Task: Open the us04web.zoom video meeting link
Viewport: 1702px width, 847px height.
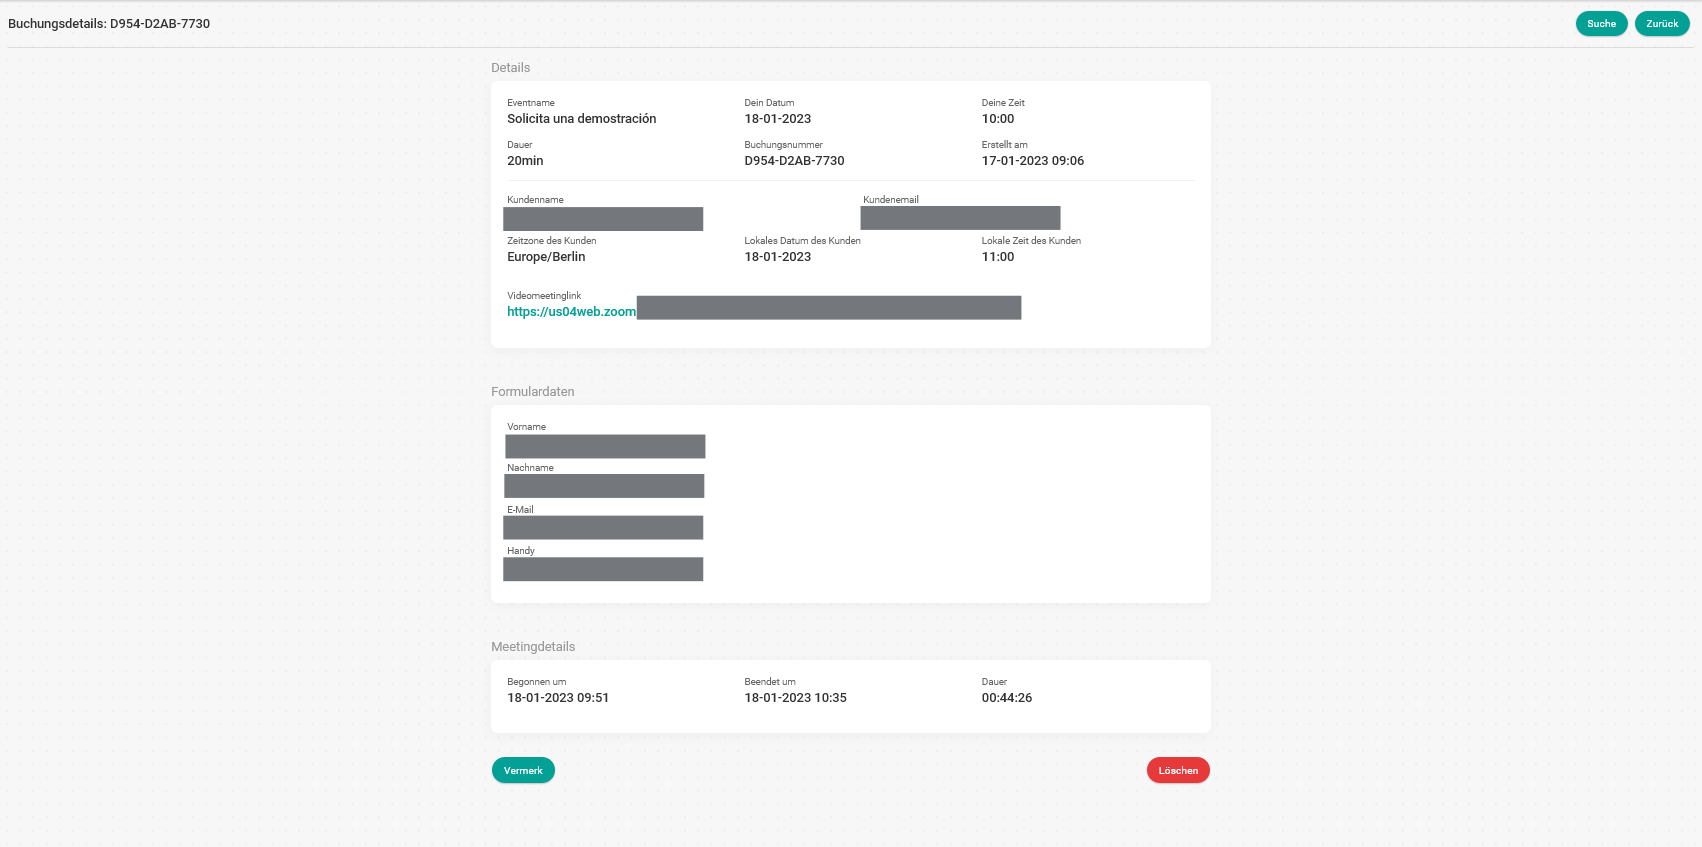Action: [571, 312]
